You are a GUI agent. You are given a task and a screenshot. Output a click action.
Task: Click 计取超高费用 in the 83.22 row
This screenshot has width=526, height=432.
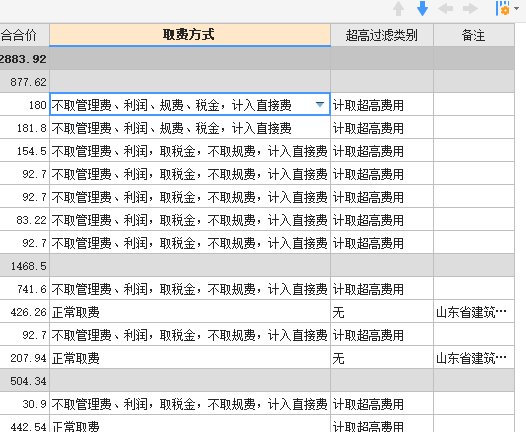pyautogui.click(x=368, y=220)
